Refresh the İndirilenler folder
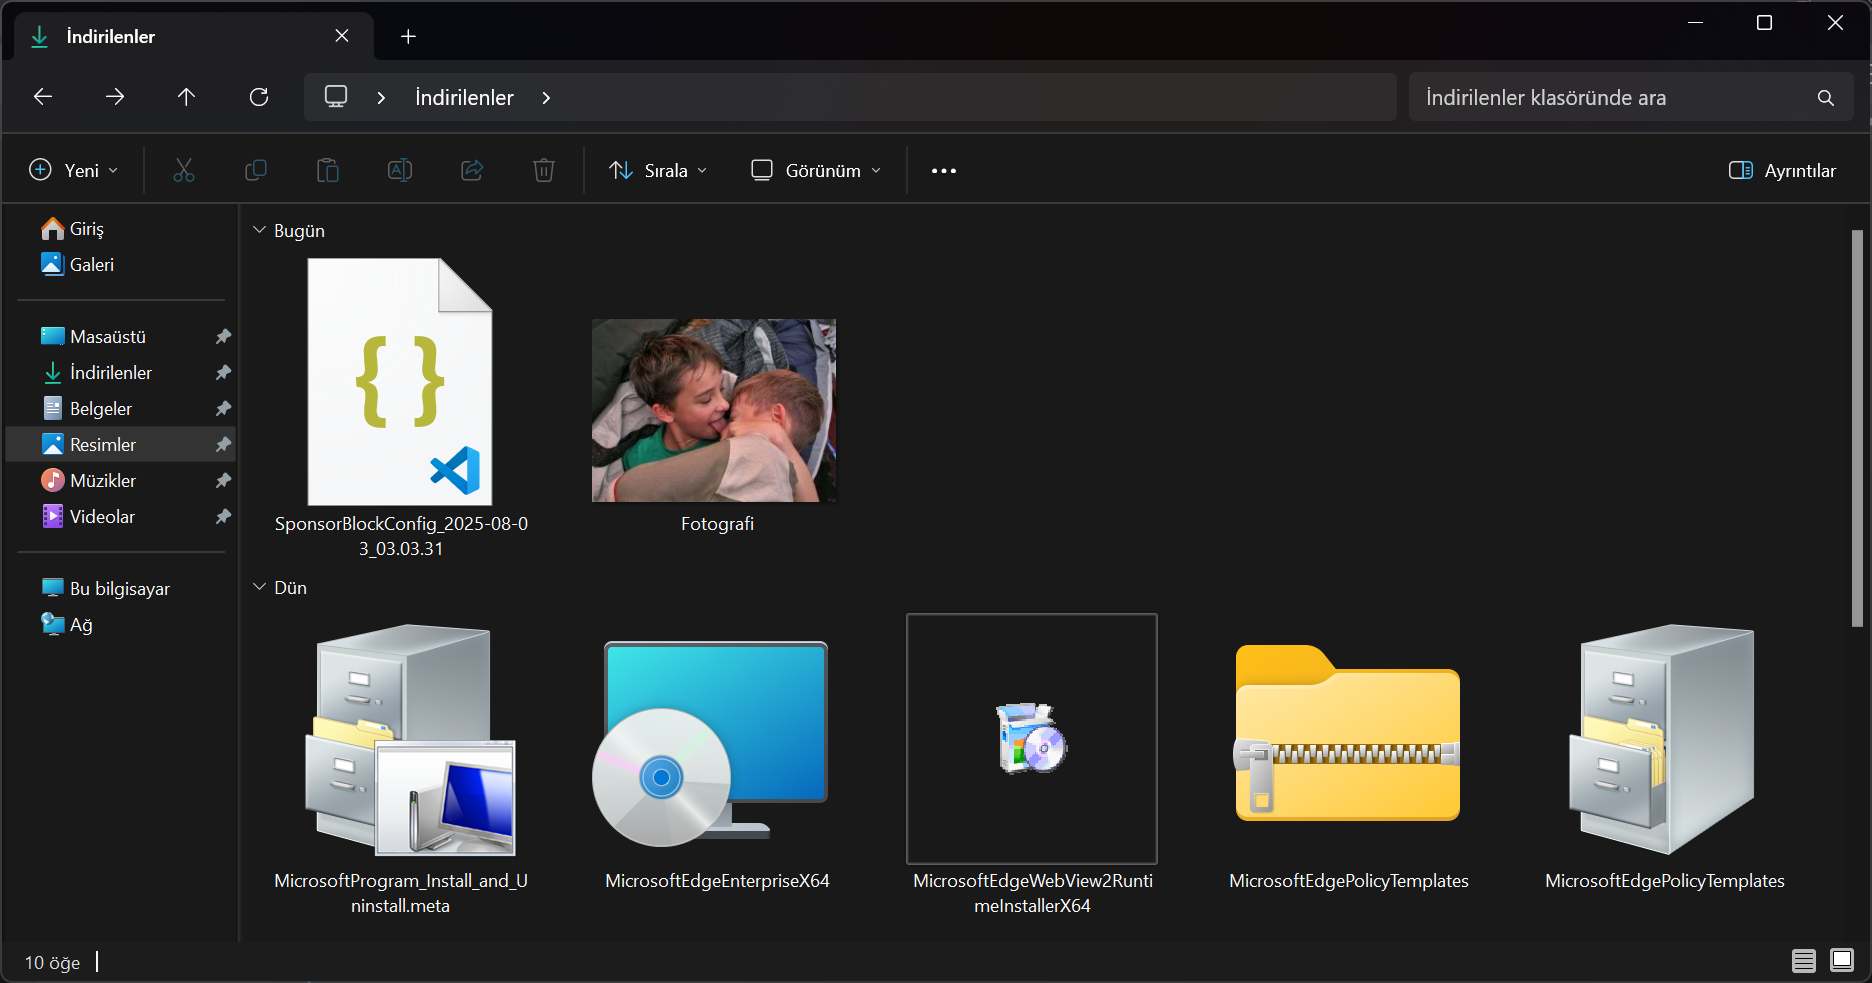The width and height of the screenshot is (1872, 983). click(x=259, y=97)
